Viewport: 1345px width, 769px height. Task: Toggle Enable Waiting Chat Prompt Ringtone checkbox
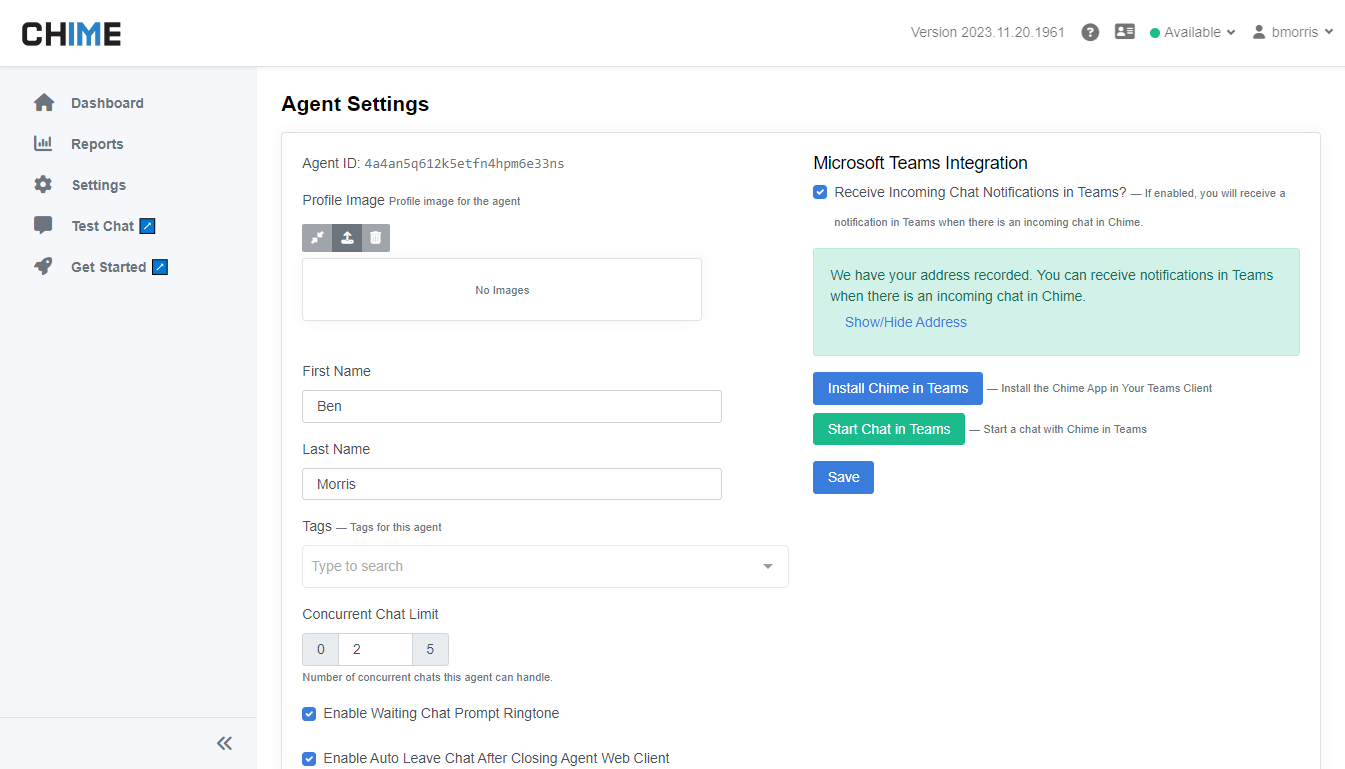309,714
